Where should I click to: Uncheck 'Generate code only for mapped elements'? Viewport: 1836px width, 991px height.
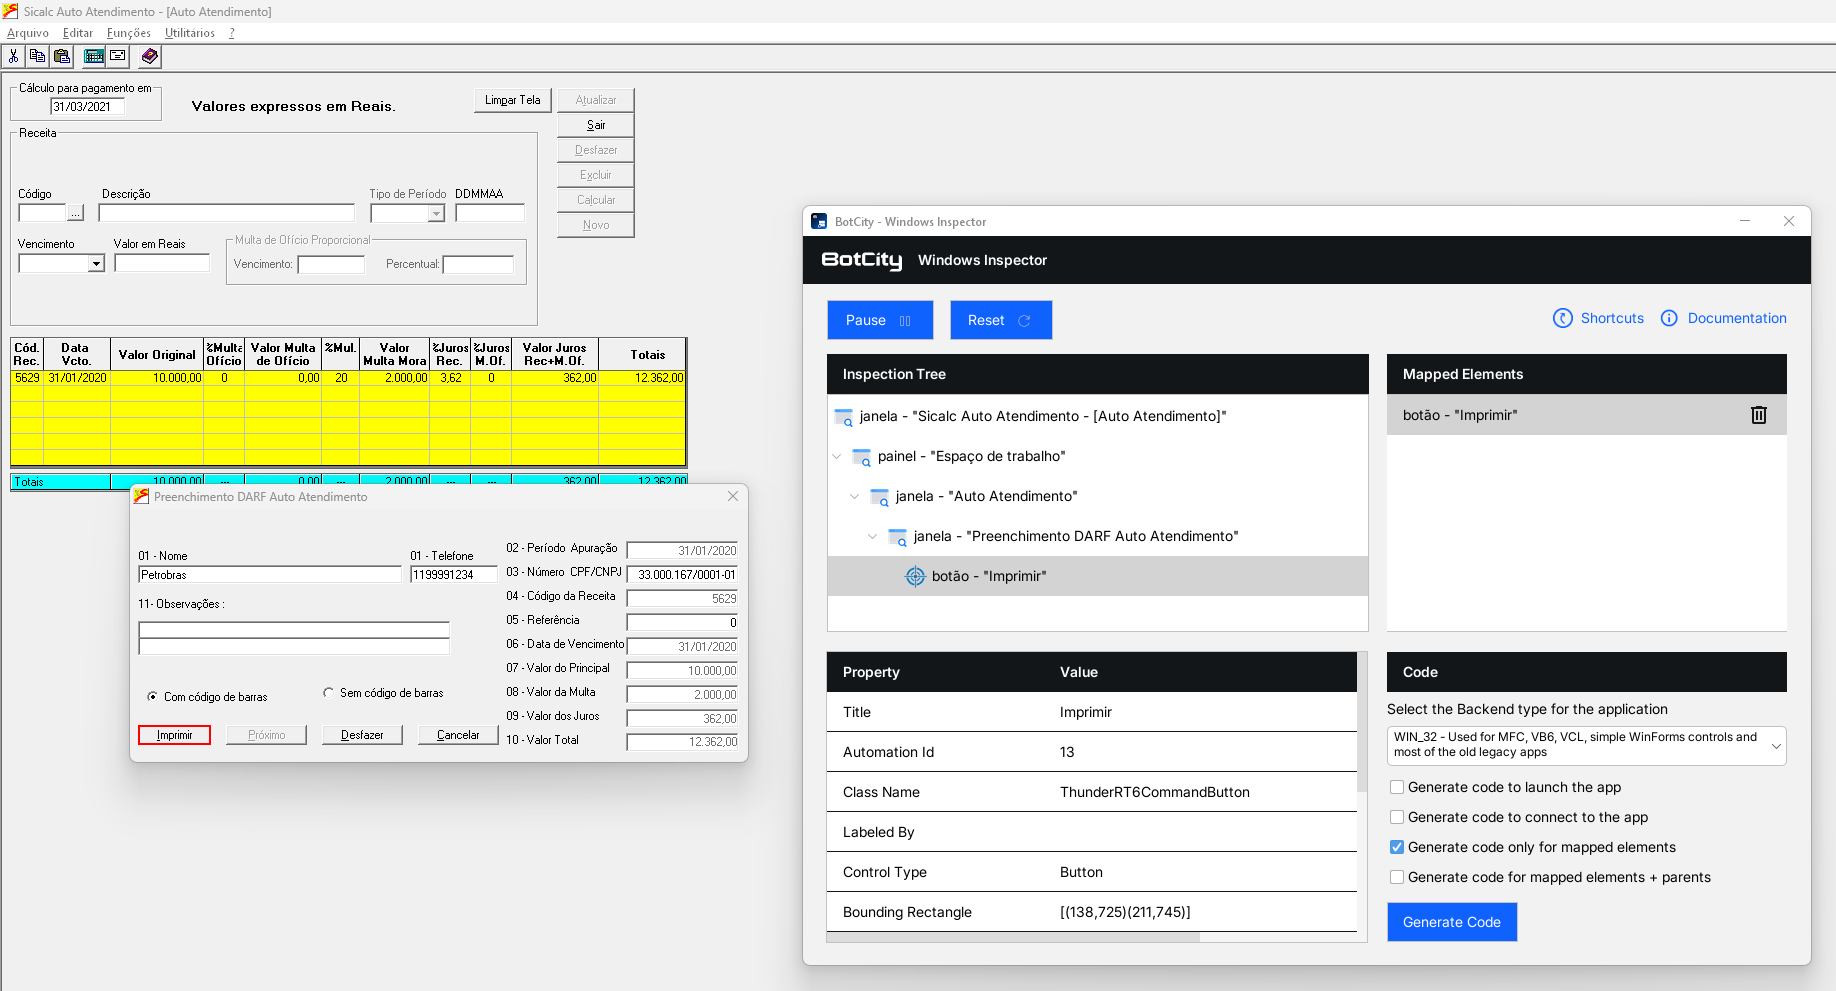click(x=1397, y=847)
